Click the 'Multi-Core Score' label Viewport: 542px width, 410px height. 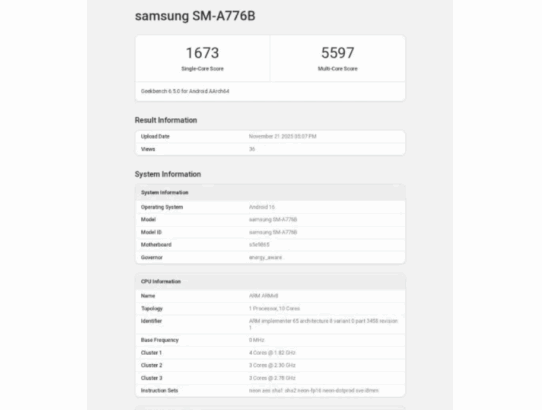pos(338,69)
